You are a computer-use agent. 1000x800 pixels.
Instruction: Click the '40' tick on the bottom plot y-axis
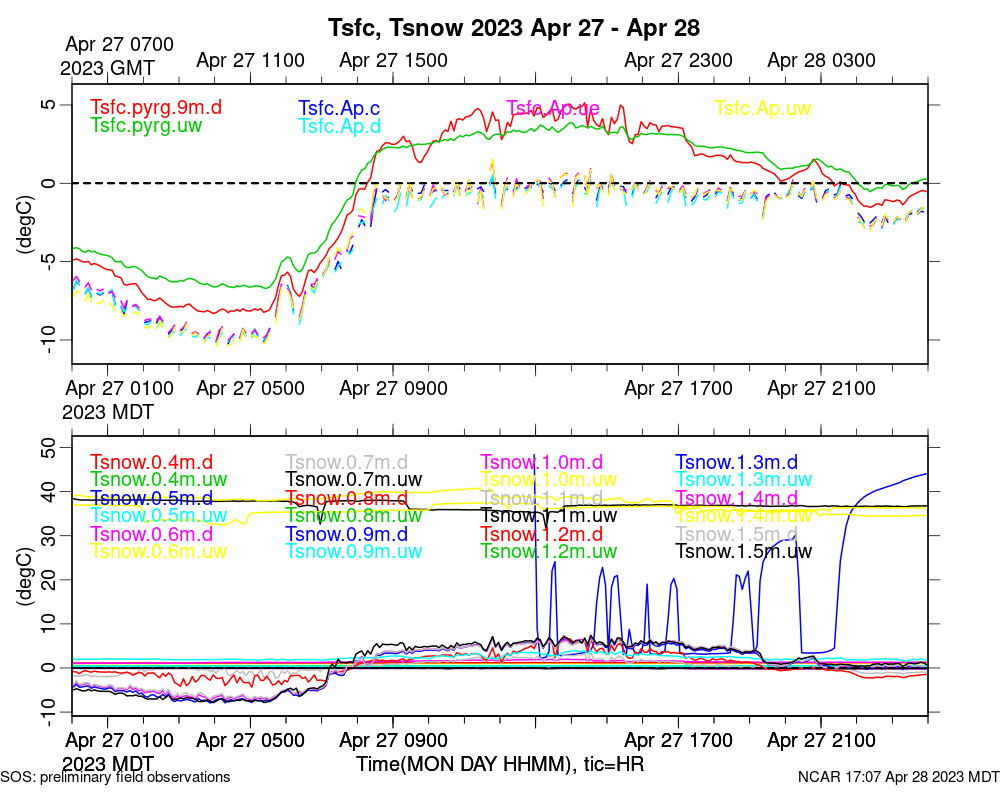[48, 491]
